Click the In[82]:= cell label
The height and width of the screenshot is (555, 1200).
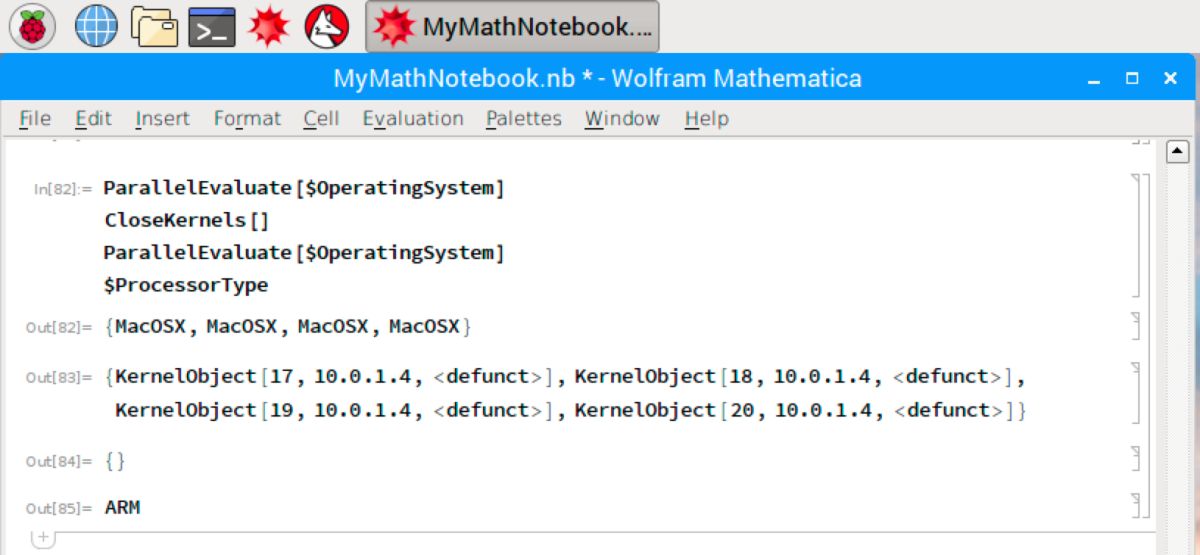click(x=63, y=189)
